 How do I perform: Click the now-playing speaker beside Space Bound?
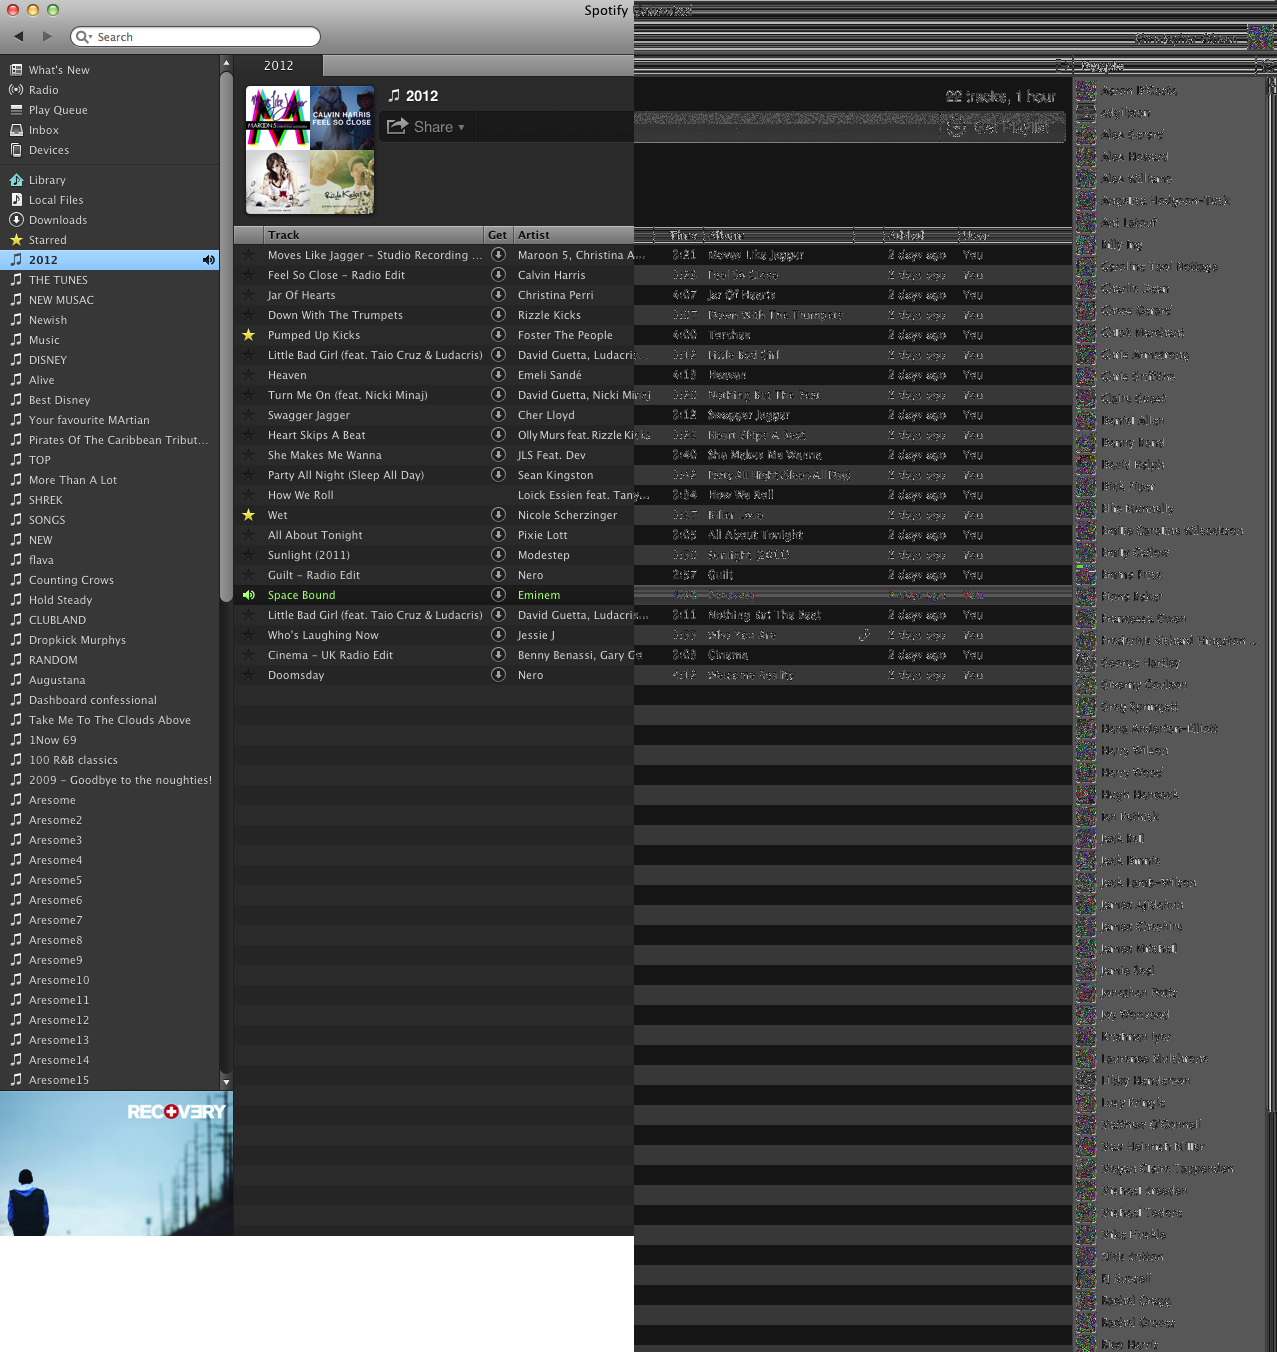249,595
